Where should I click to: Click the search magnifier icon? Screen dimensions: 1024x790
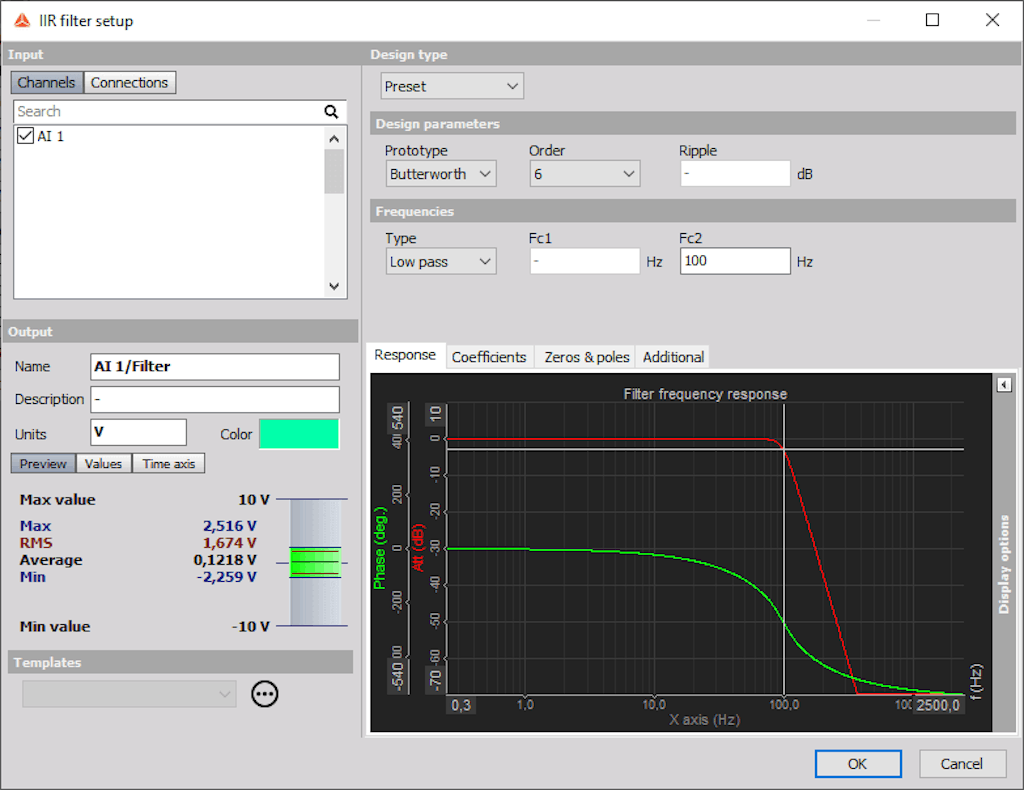[x=331, y=112]
